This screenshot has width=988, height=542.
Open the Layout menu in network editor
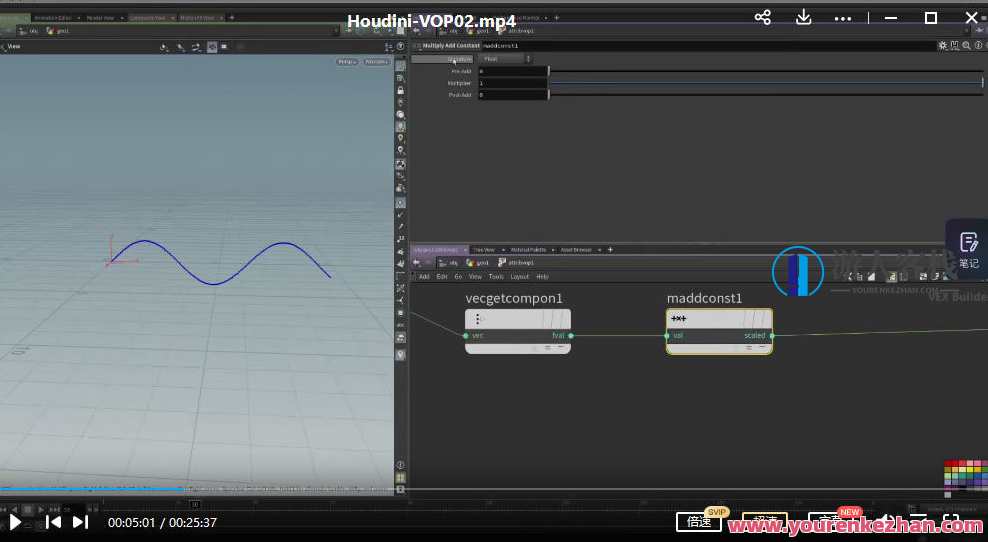tap(519, 277)
